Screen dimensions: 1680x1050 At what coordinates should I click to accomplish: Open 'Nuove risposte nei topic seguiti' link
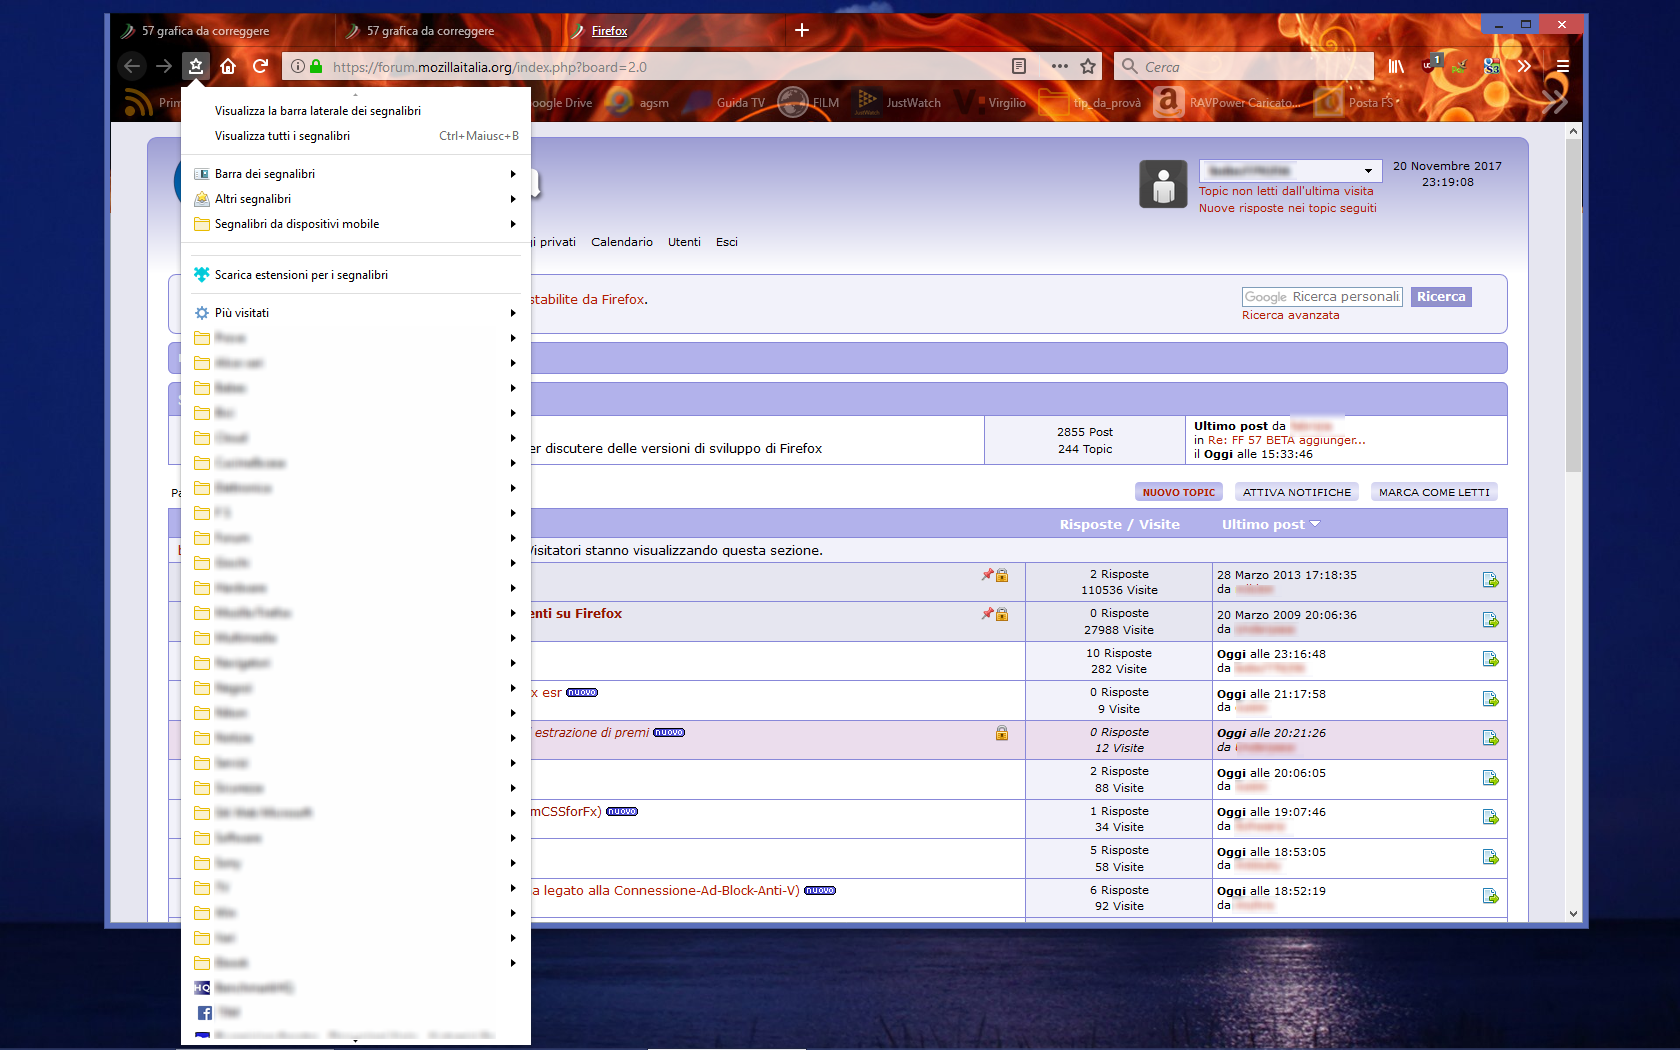1288,208
